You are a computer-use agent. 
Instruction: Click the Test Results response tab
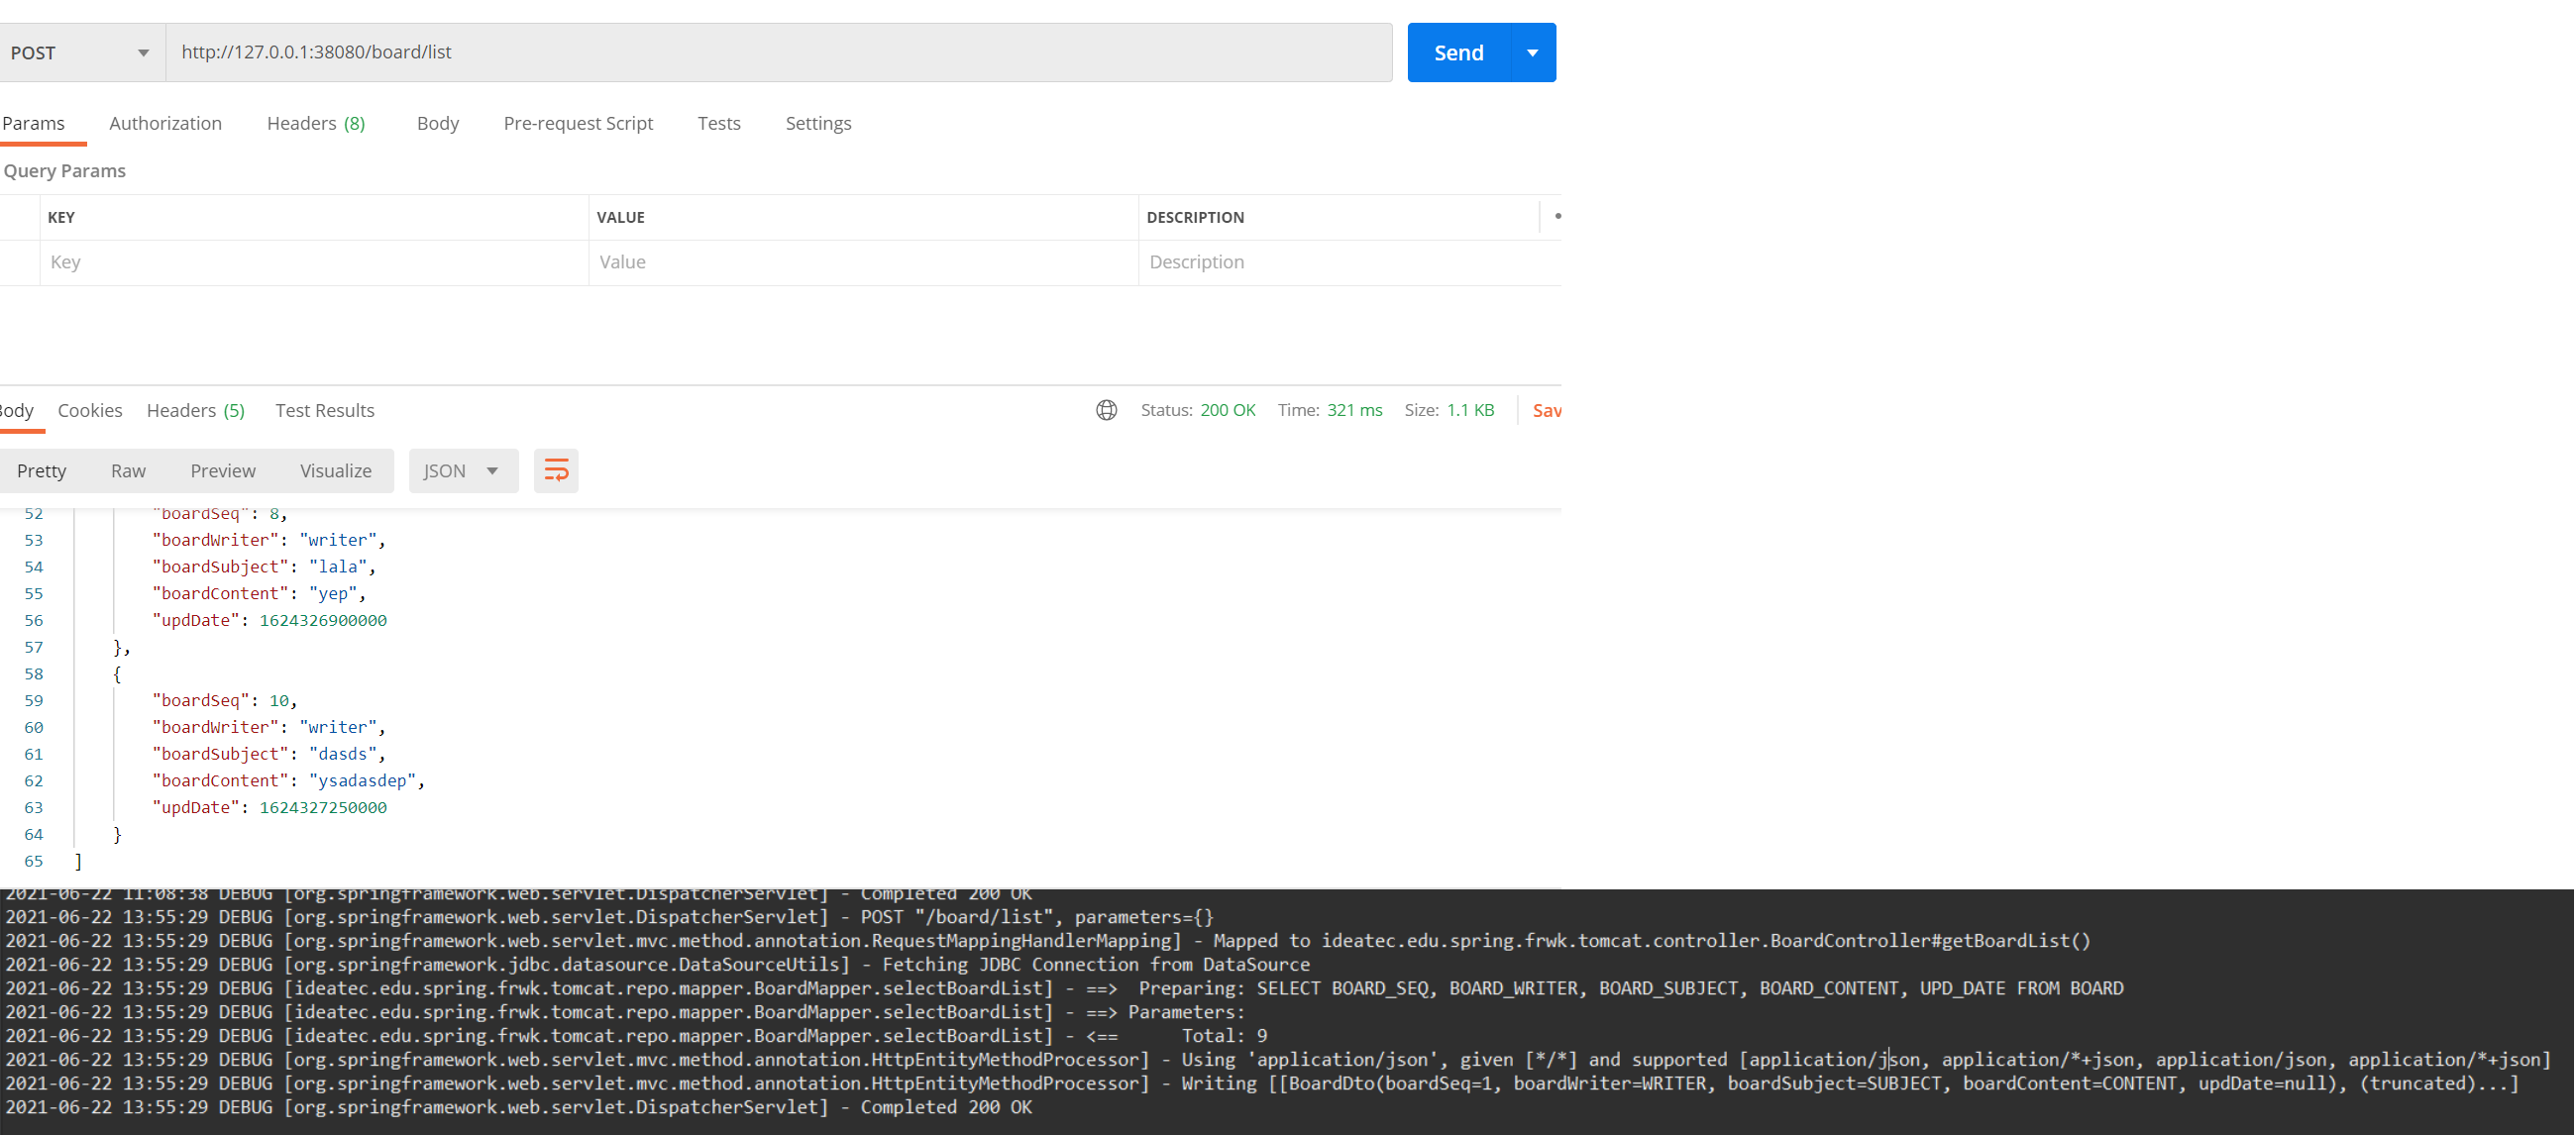coord(324,409)
